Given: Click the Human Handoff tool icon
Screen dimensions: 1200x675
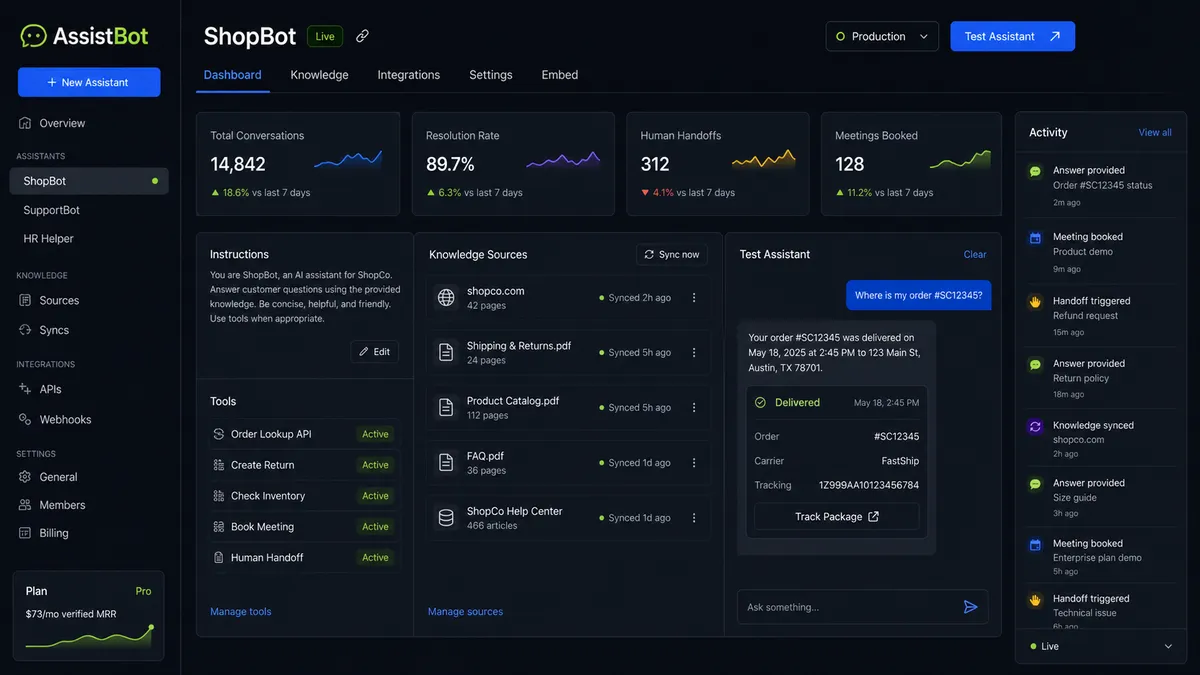Looking at the screenshot, I should pyautogui.click(x=219, y=558).
